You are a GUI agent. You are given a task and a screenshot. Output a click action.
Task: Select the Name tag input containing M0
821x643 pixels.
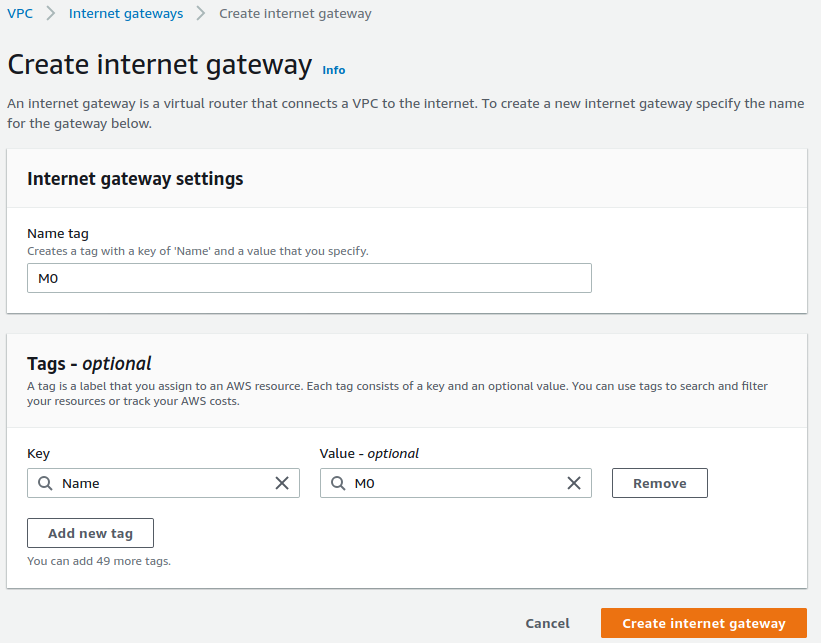click(x=309, y=277)
